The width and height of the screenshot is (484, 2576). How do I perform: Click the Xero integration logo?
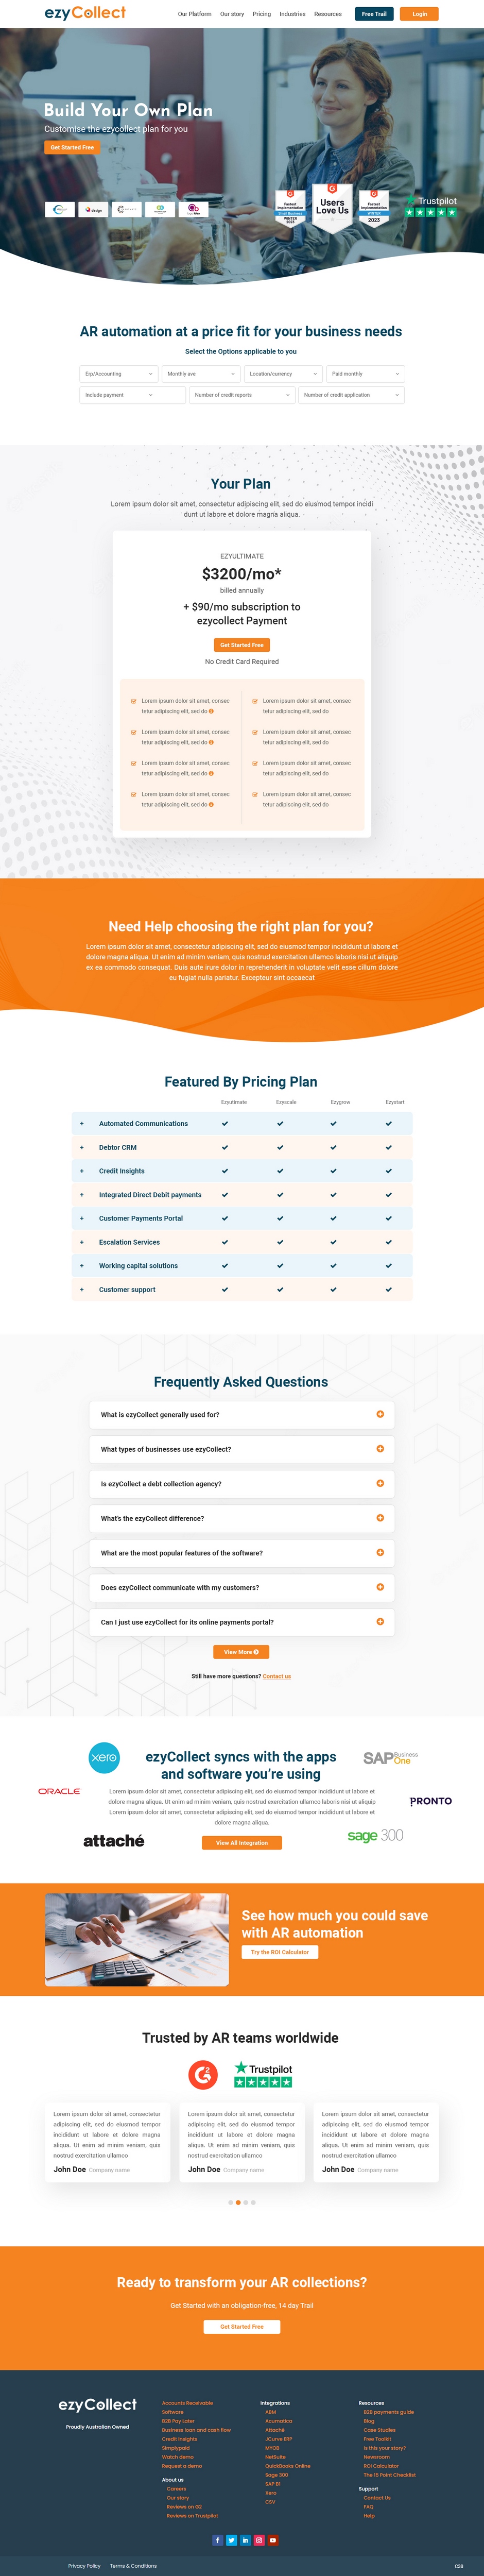tap(104, 1757)
